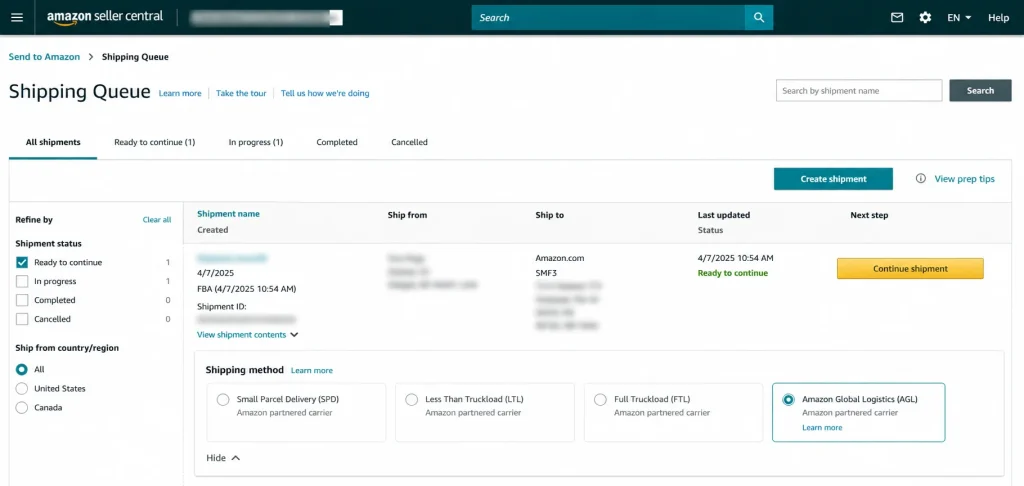Viewport: 1024px width, 486px height.
Task: Open the hamburger navigation menu
Action: tap(17, 18)
